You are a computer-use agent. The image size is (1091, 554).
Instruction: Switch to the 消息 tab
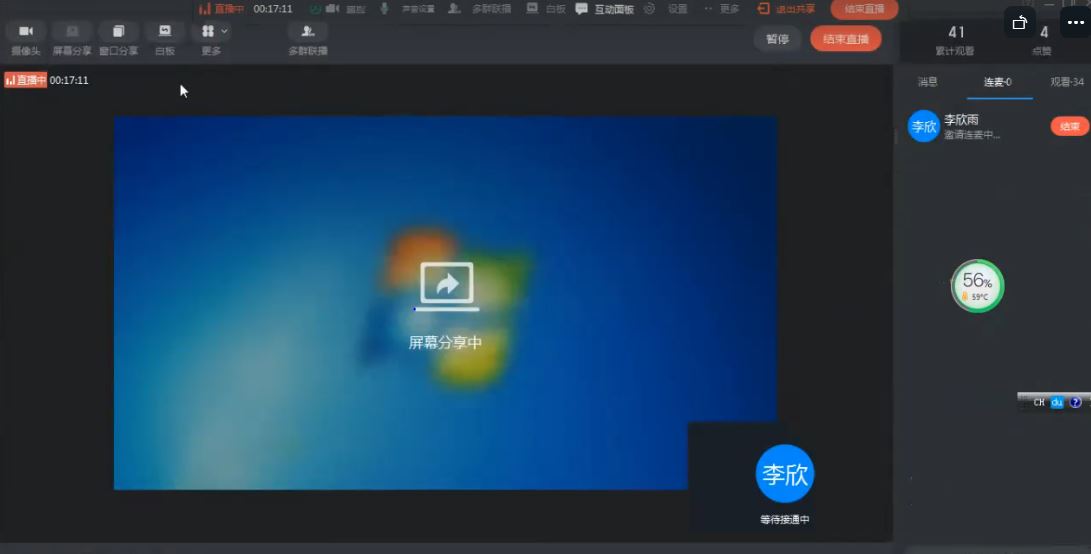coord(927,82)
